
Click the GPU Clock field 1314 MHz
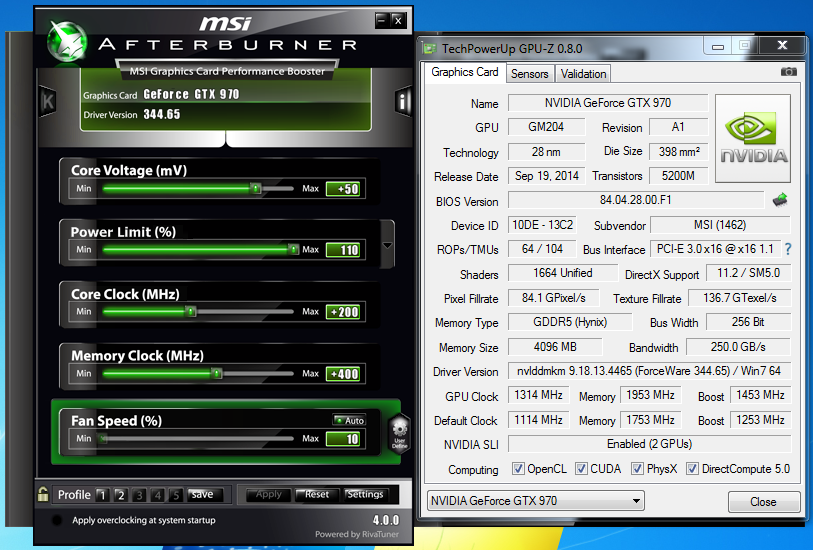[x=538, y=395]
